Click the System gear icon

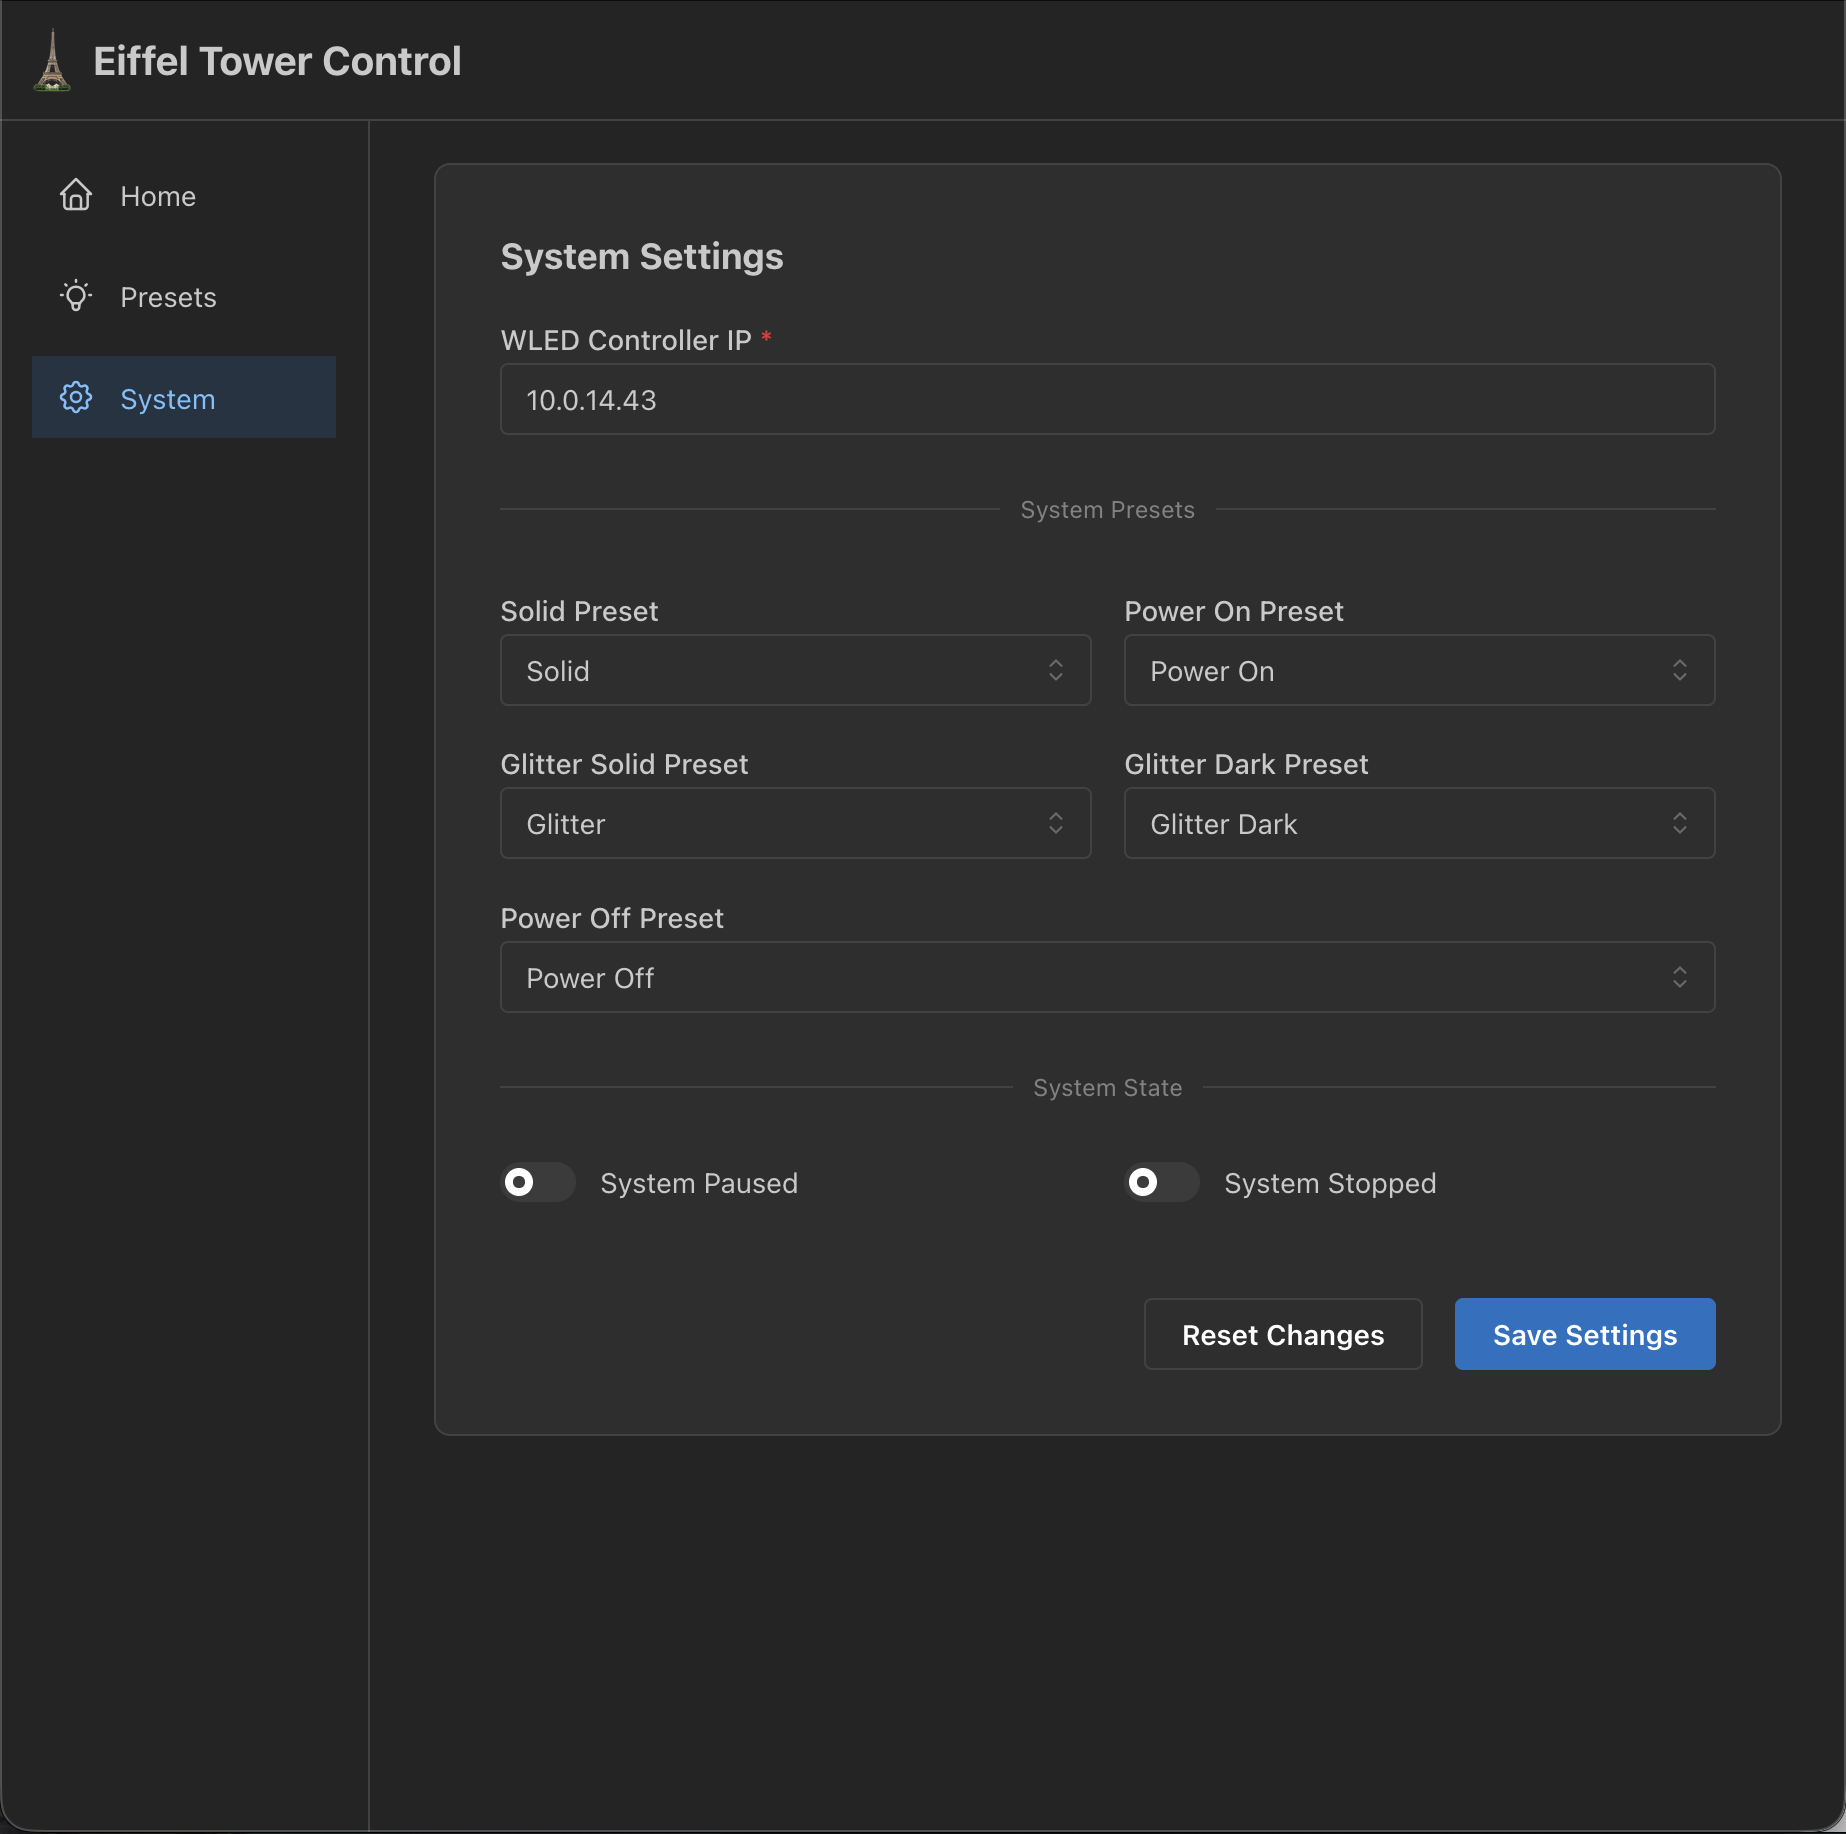tap(75, 397)
